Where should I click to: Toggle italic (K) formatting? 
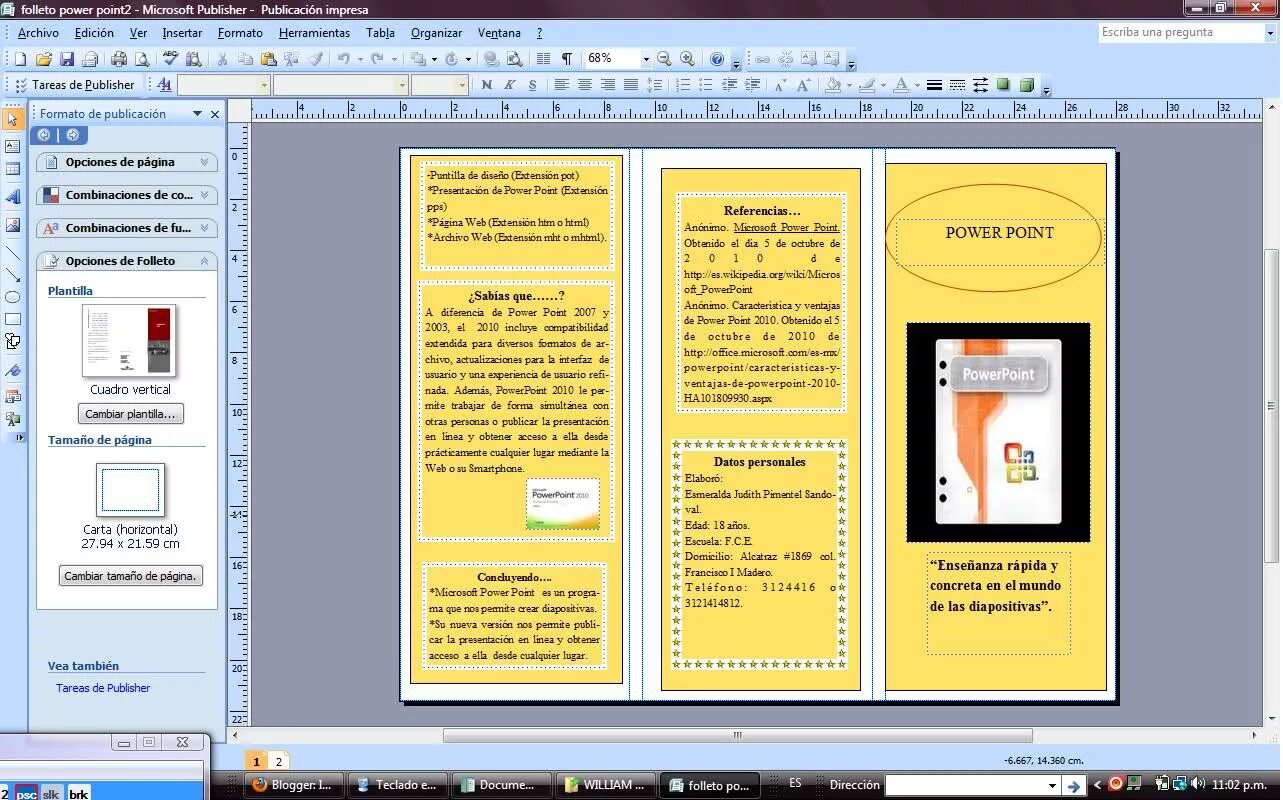coord(509,85)
